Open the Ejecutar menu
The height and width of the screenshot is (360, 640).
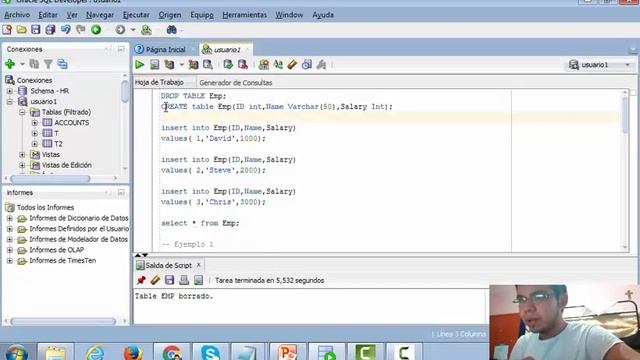(136, 15)
